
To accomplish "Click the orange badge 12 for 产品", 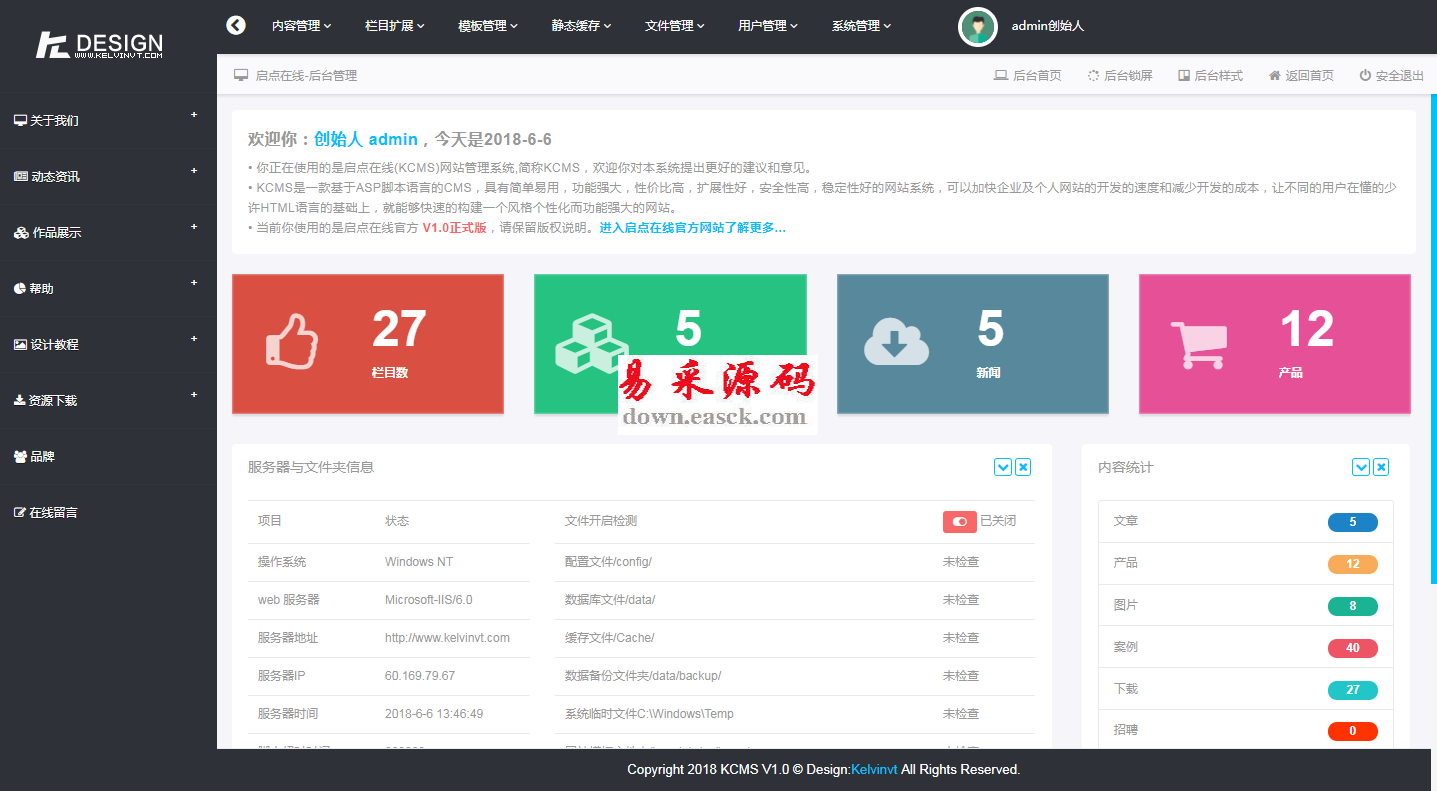I will point(1353,564).
